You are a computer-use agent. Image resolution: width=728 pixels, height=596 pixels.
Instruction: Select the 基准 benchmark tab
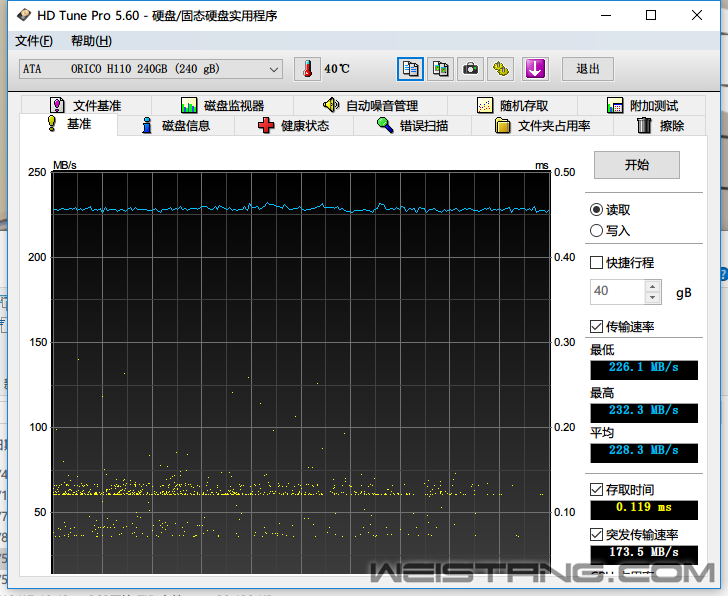[69, 124]
